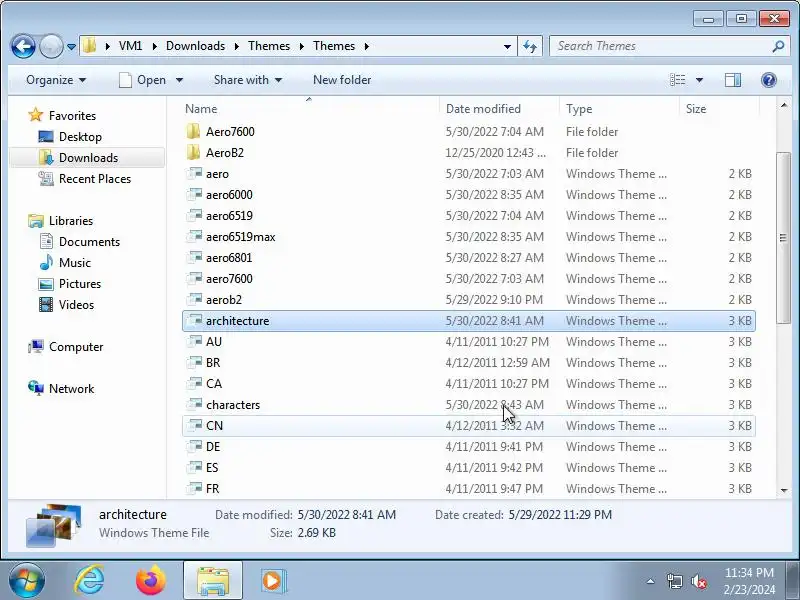
Task: Click the Videos library filmstrip icon
Action: point(46,305)
